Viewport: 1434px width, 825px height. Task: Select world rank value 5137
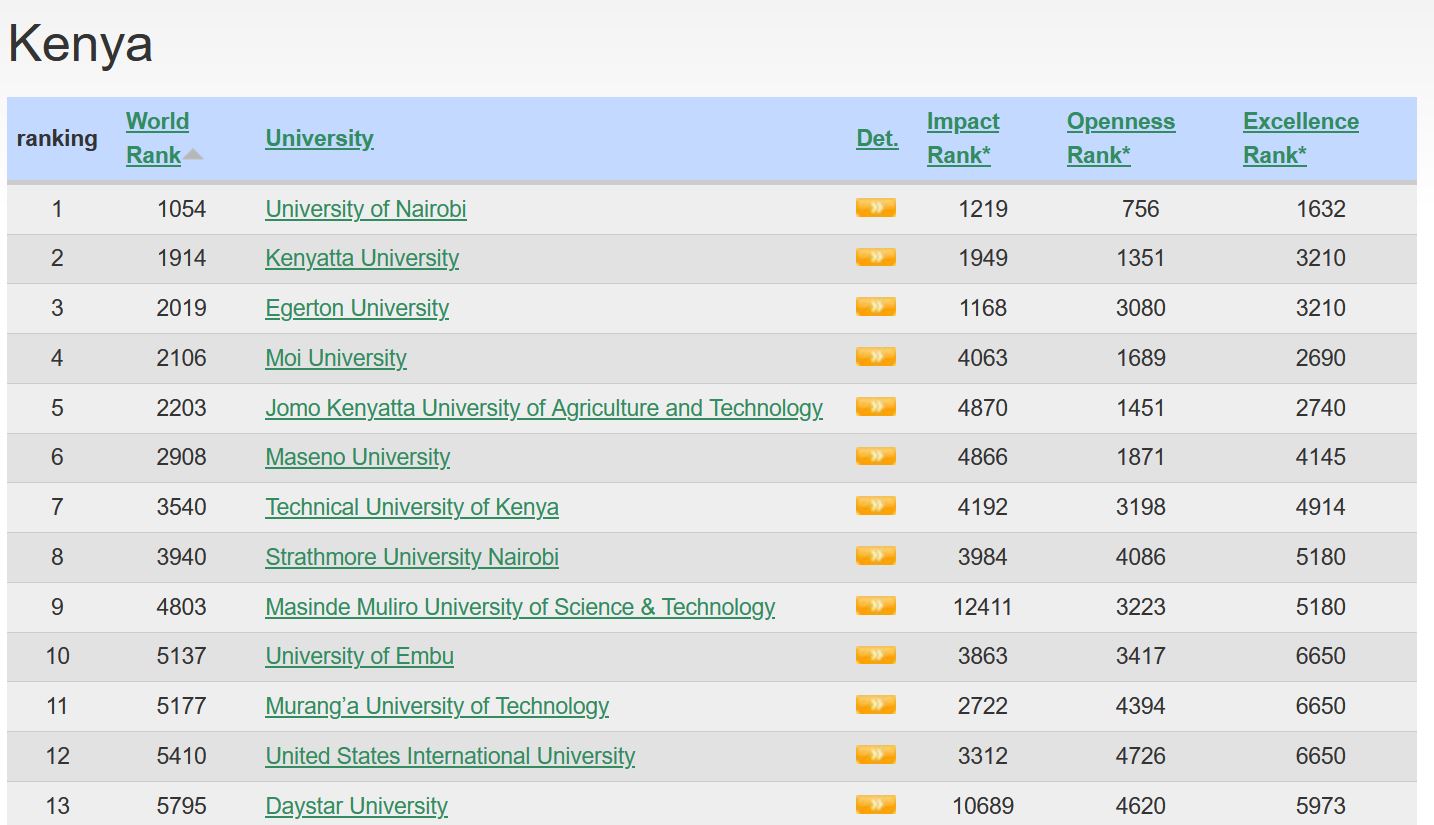[181, 656]
